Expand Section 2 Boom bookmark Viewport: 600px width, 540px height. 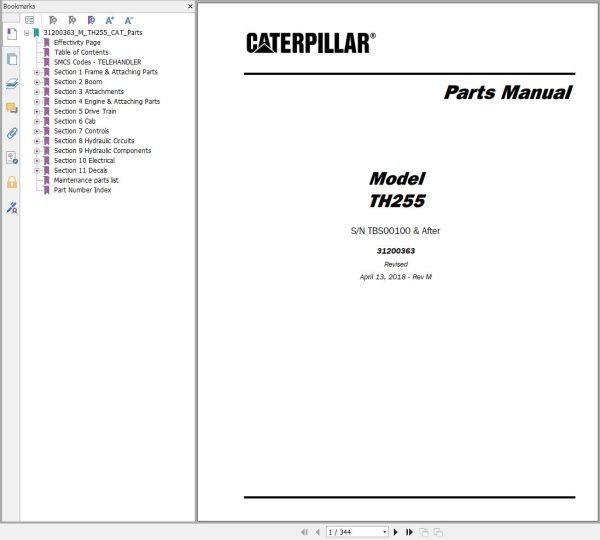tap(37, 82)
